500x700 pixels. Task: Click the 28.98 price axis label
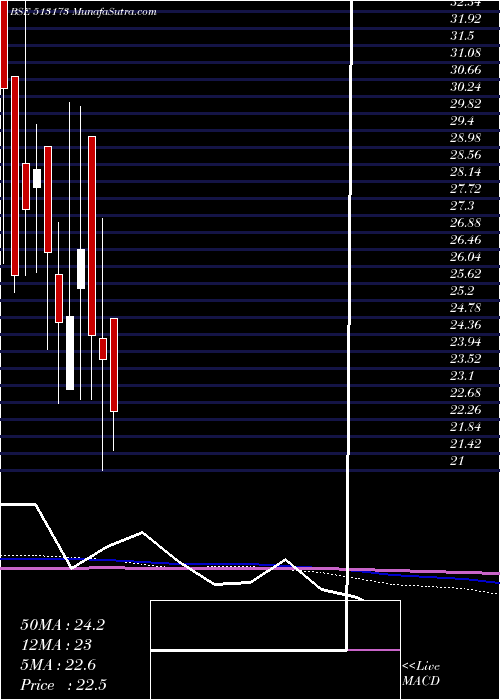tap(466, 138)
